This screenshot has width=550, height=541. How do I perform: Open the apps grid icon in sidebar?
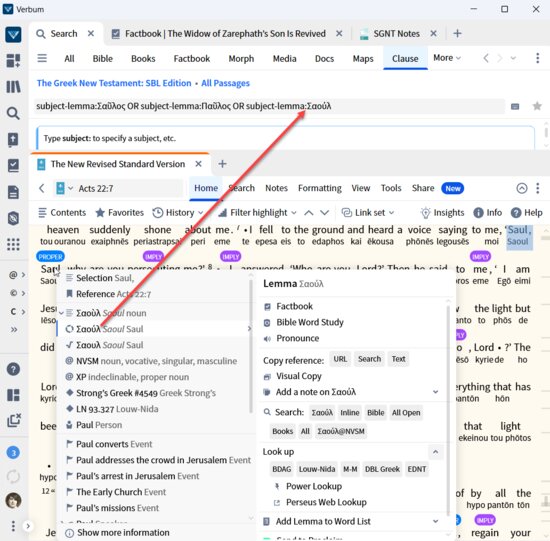[13, 244]
